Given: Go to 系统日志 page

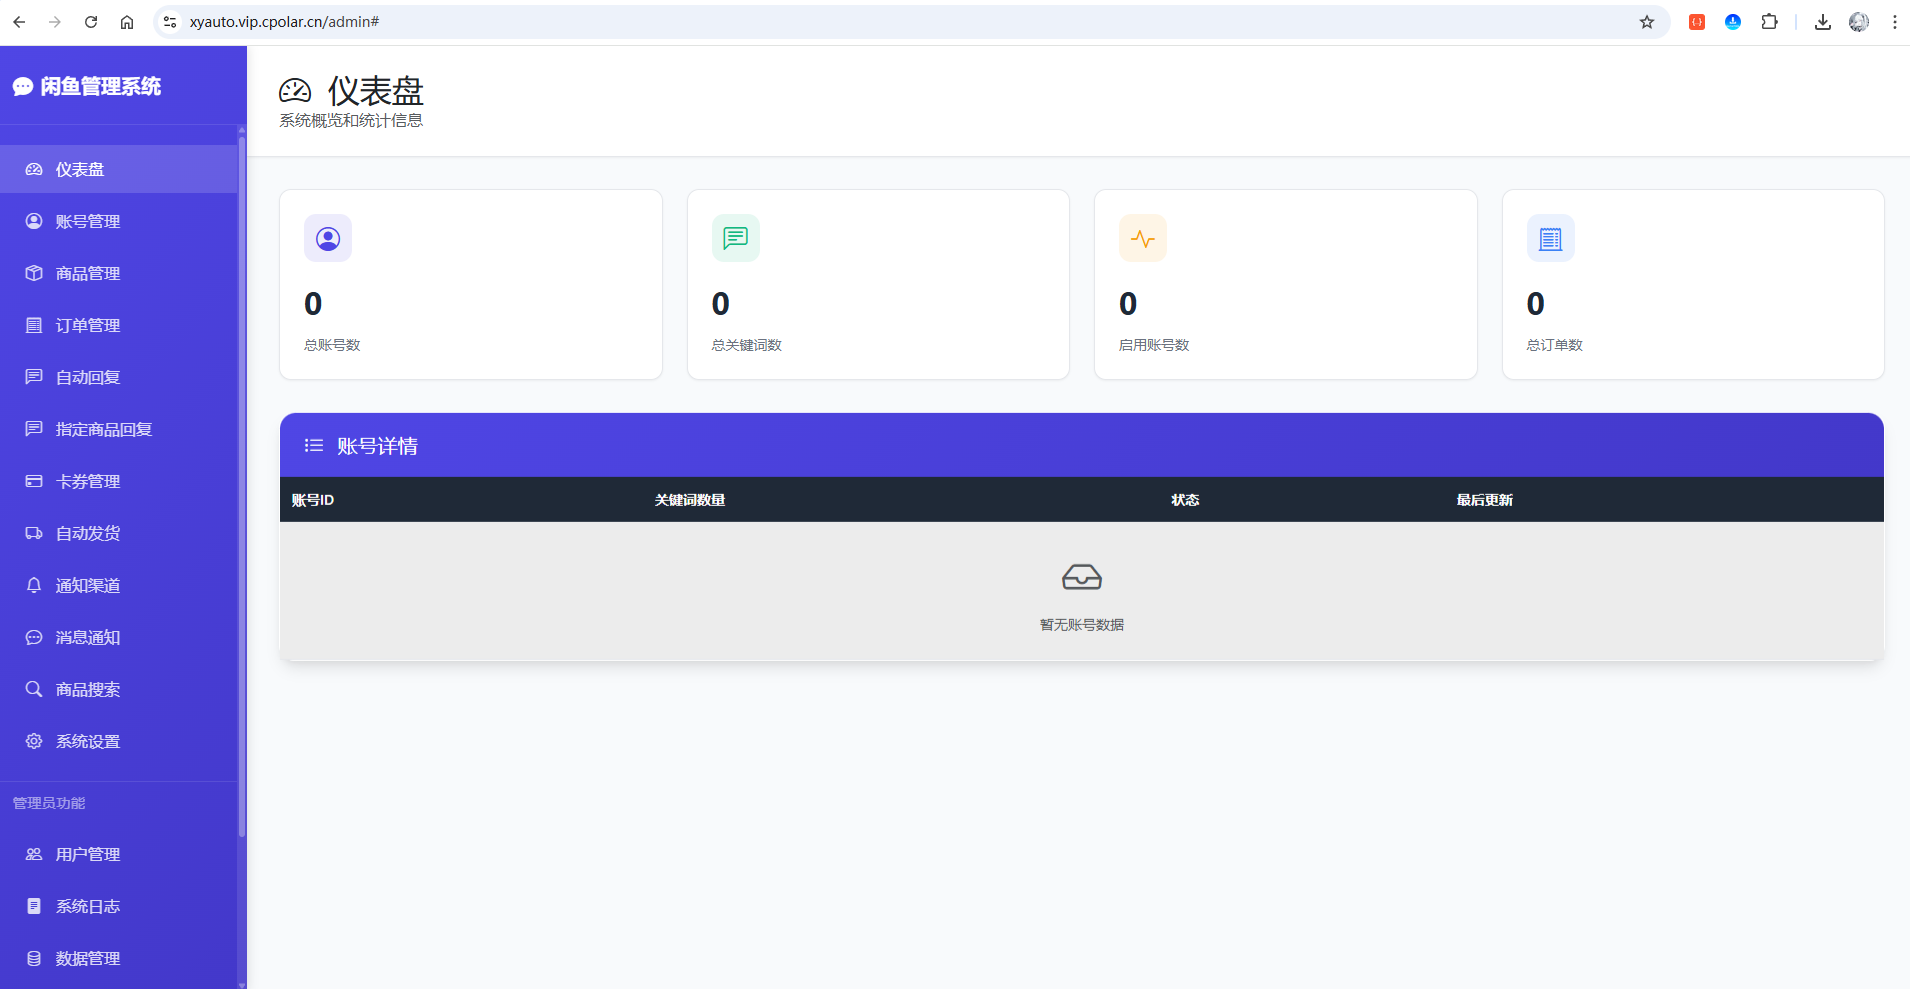Looking at the screenshot, I should (x=119, y=906).
